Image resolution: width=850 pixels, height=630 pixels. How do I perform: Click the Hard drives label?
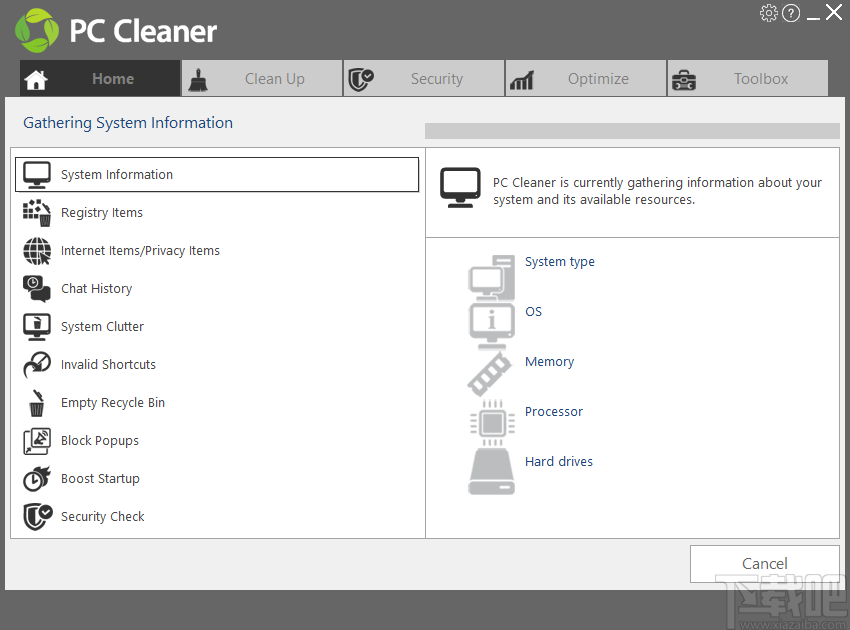(558, 461)
